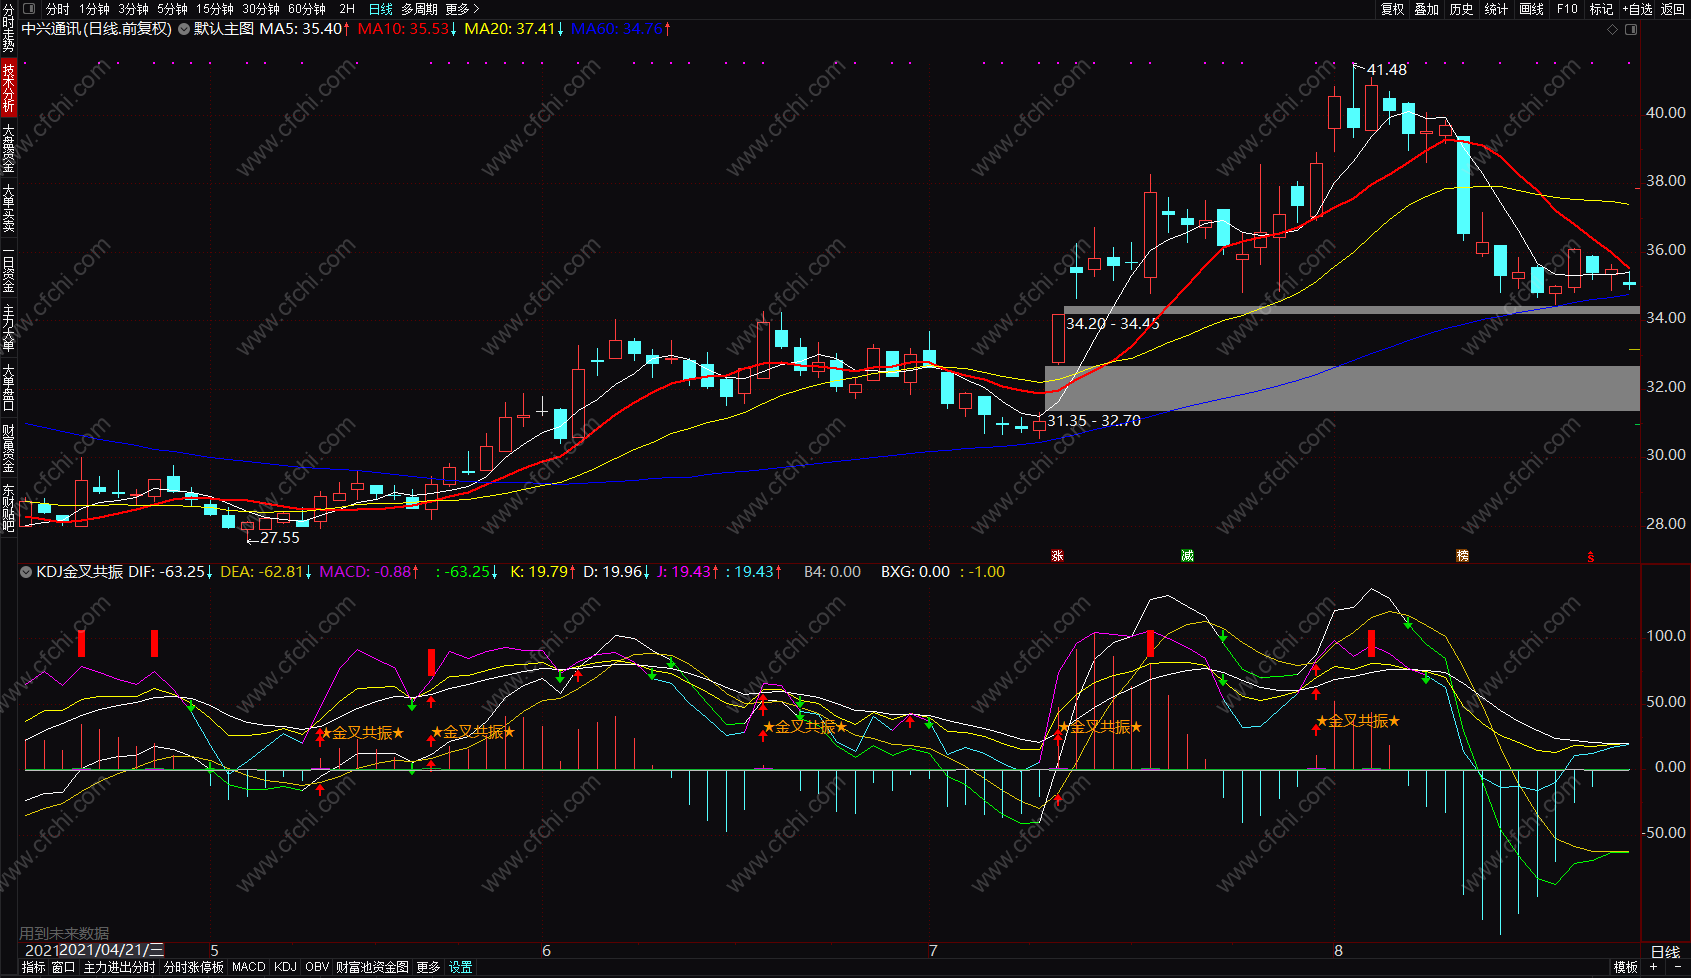Image resolution: width=1691 pixels, height=978 pixels.
Task: Open 大单买卖 sidebar tab
Action: [x=8, y=208]
